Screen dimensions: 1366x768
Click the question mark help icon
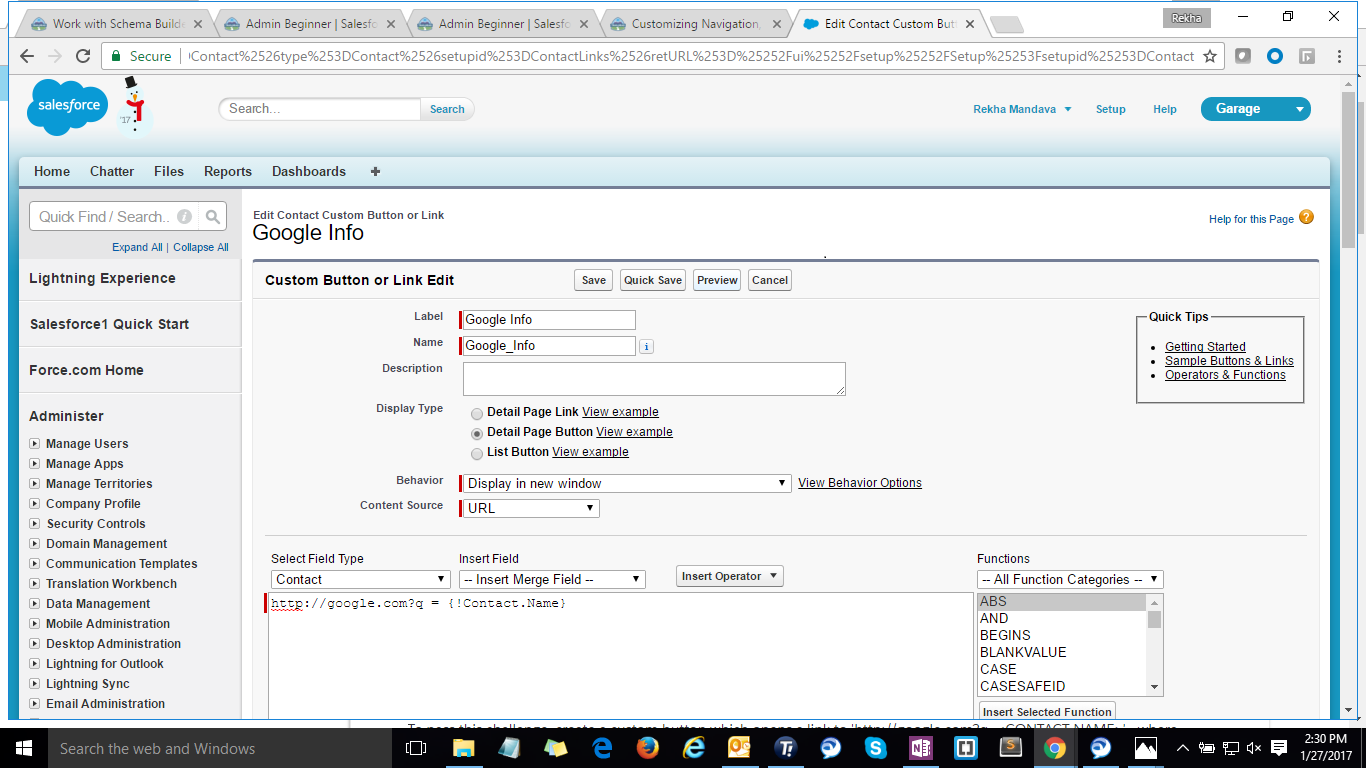(x=1306, y=217)
